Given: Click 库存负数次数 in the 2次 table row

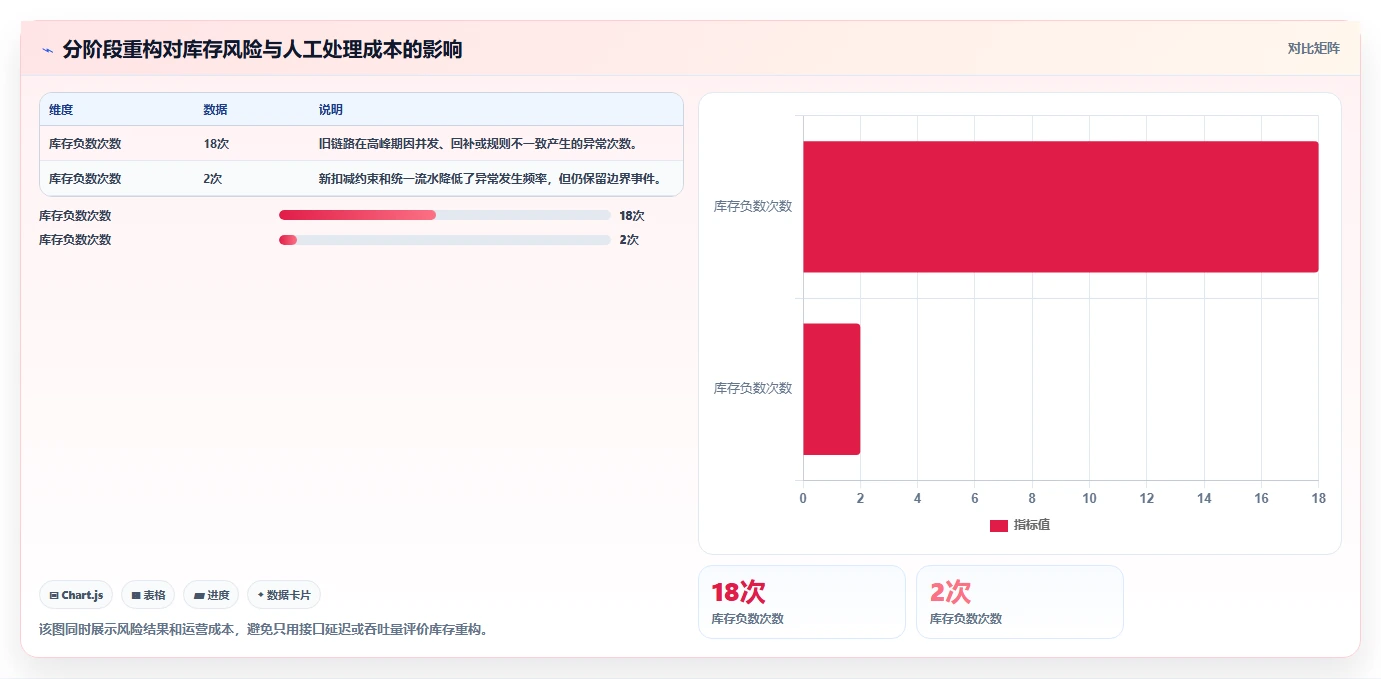Looking at the screenshot, I should click(x=85, y=179).
